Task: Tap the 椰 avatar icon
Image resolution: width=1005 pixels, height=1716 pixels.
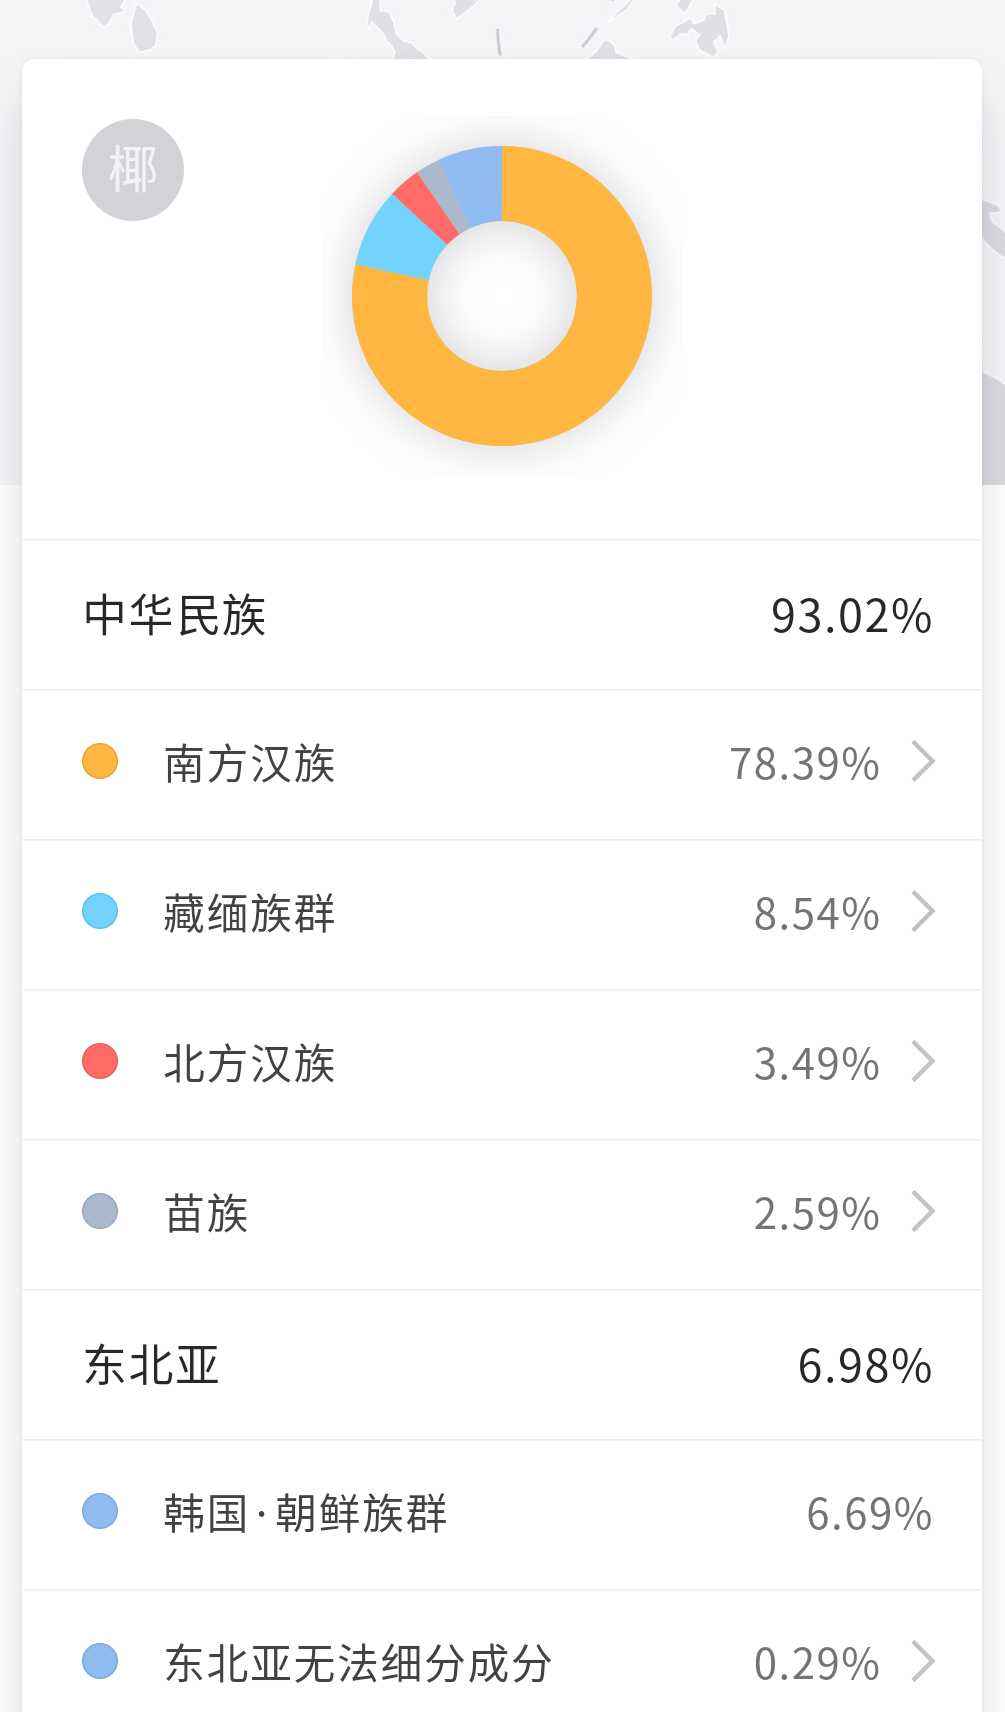Action: point(133,170)
